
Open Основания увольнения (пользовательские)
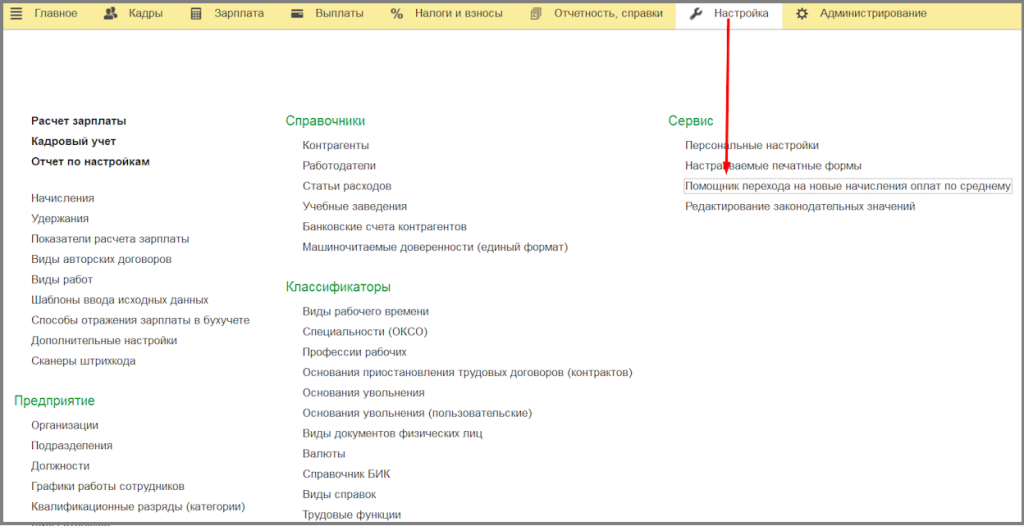[x=417, y=413]
